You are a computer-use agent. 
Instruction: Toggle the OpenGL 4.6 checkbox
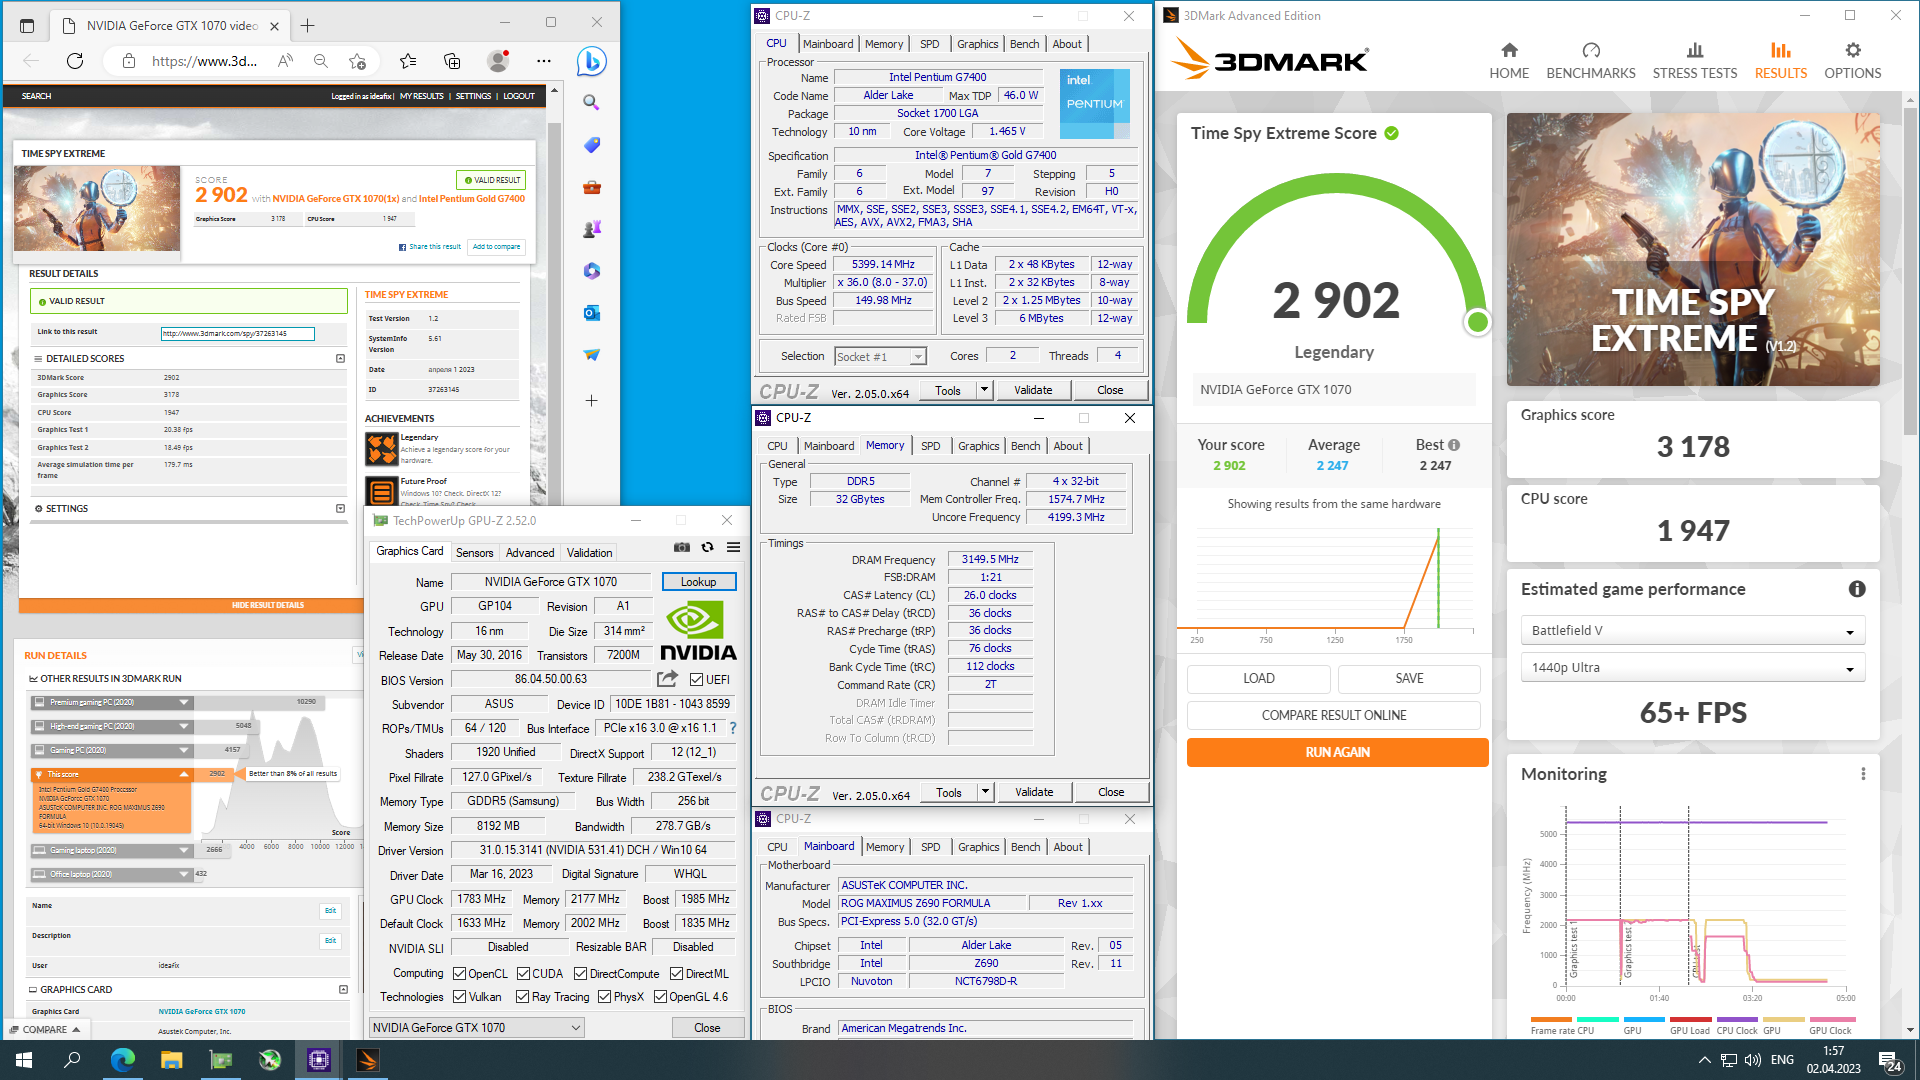(x=660, y=997)
